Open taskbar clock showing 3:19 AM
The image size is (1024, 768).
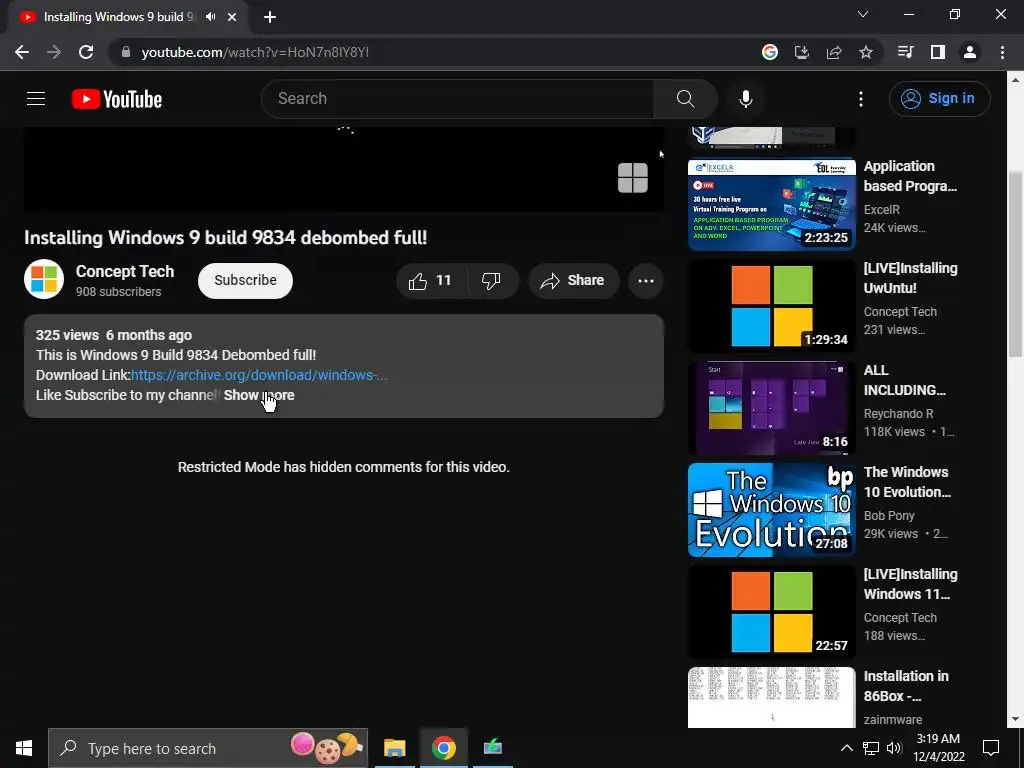[x=938, y=748]
